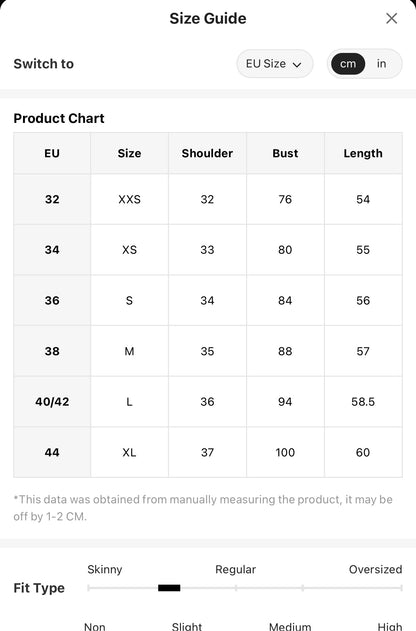
Task: Click the Oversized fit type label
Action: tap(375, 569)
